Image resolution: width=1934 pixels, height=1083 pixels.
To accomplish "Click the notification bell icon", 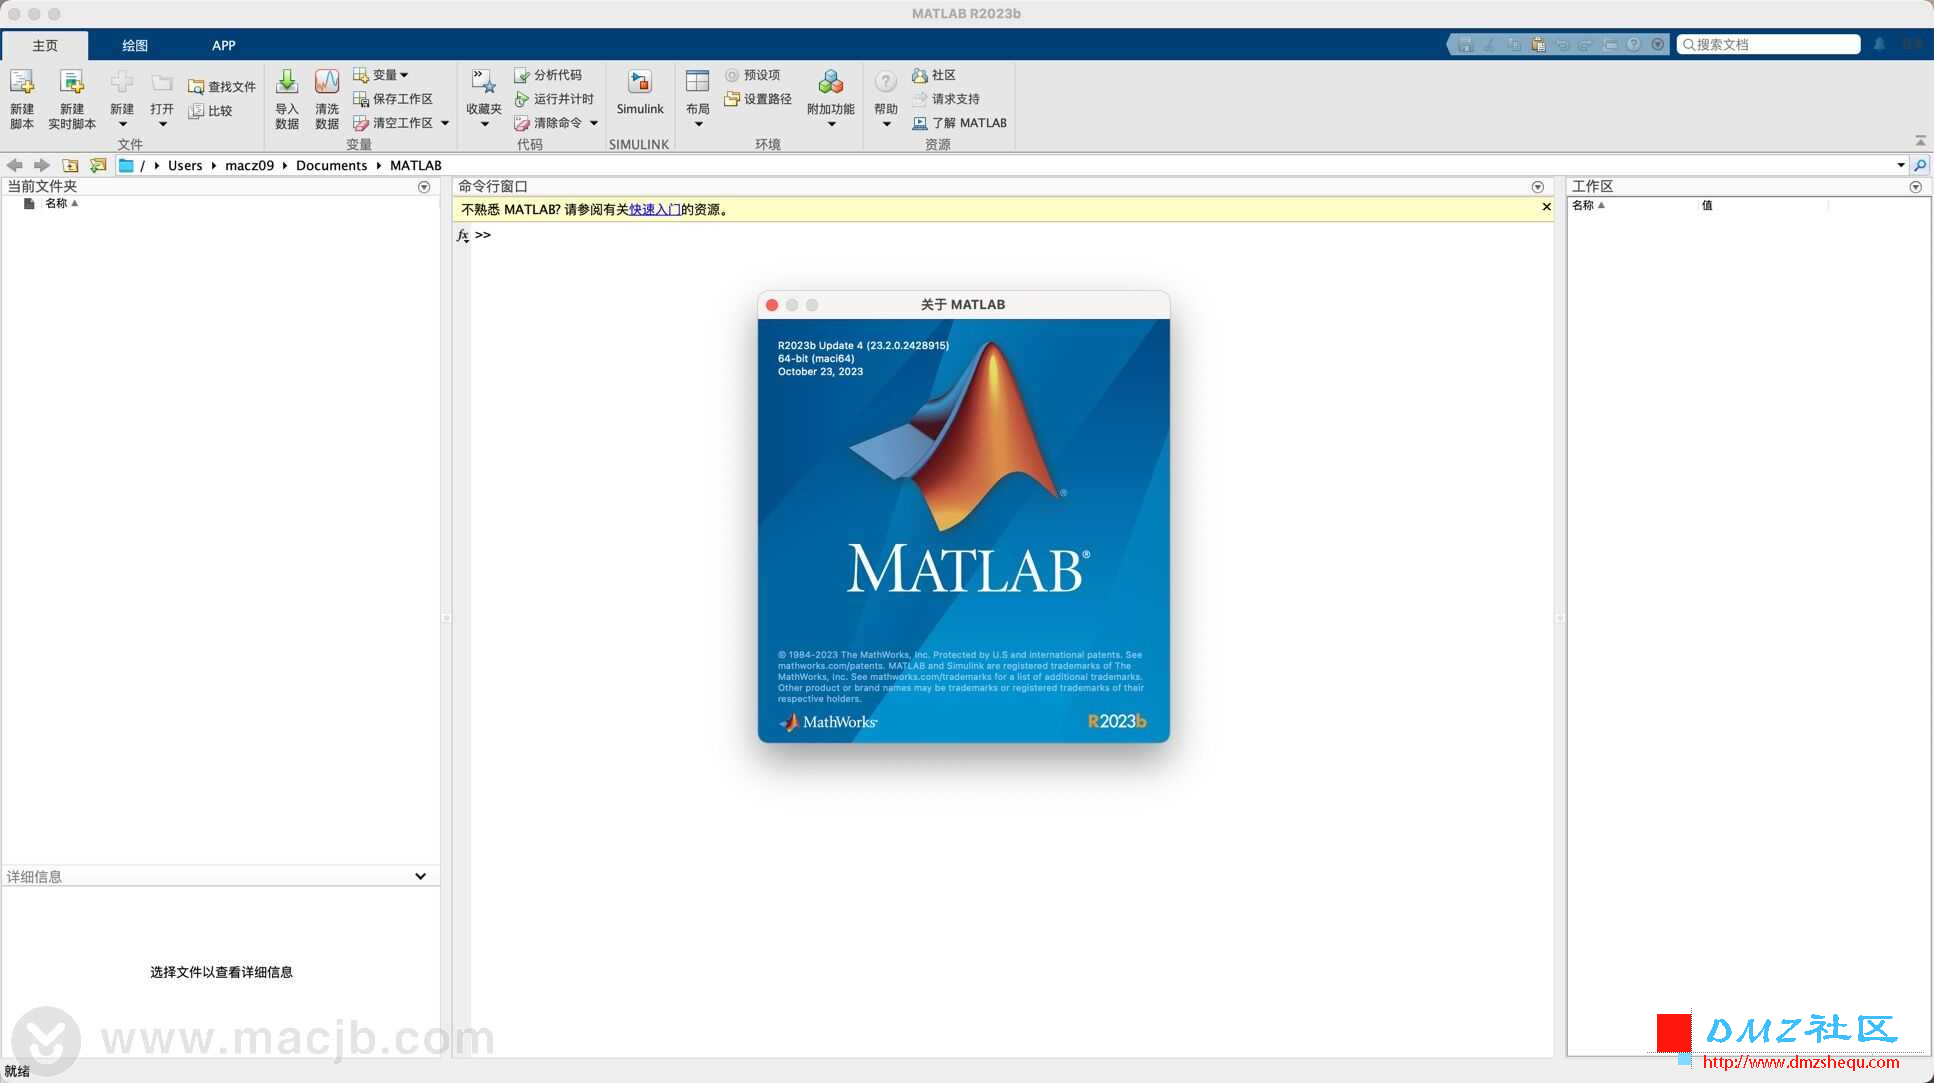I will tap(1879, 44).
